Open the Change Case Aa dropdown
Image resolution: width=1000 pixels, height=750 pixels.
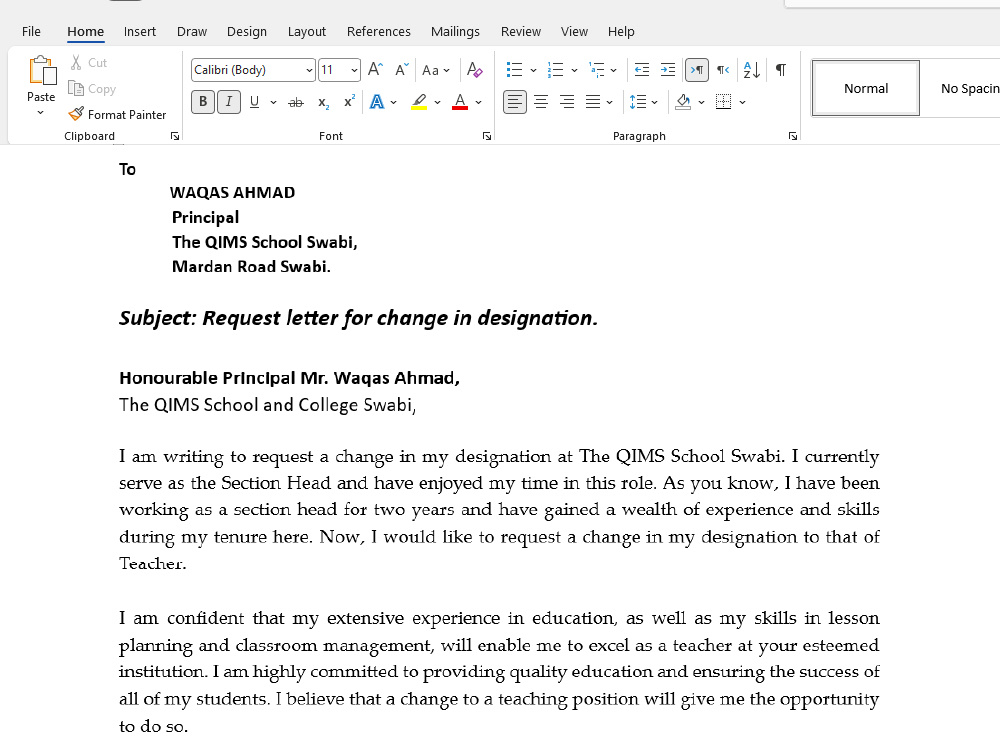click(x=436, y=70)
